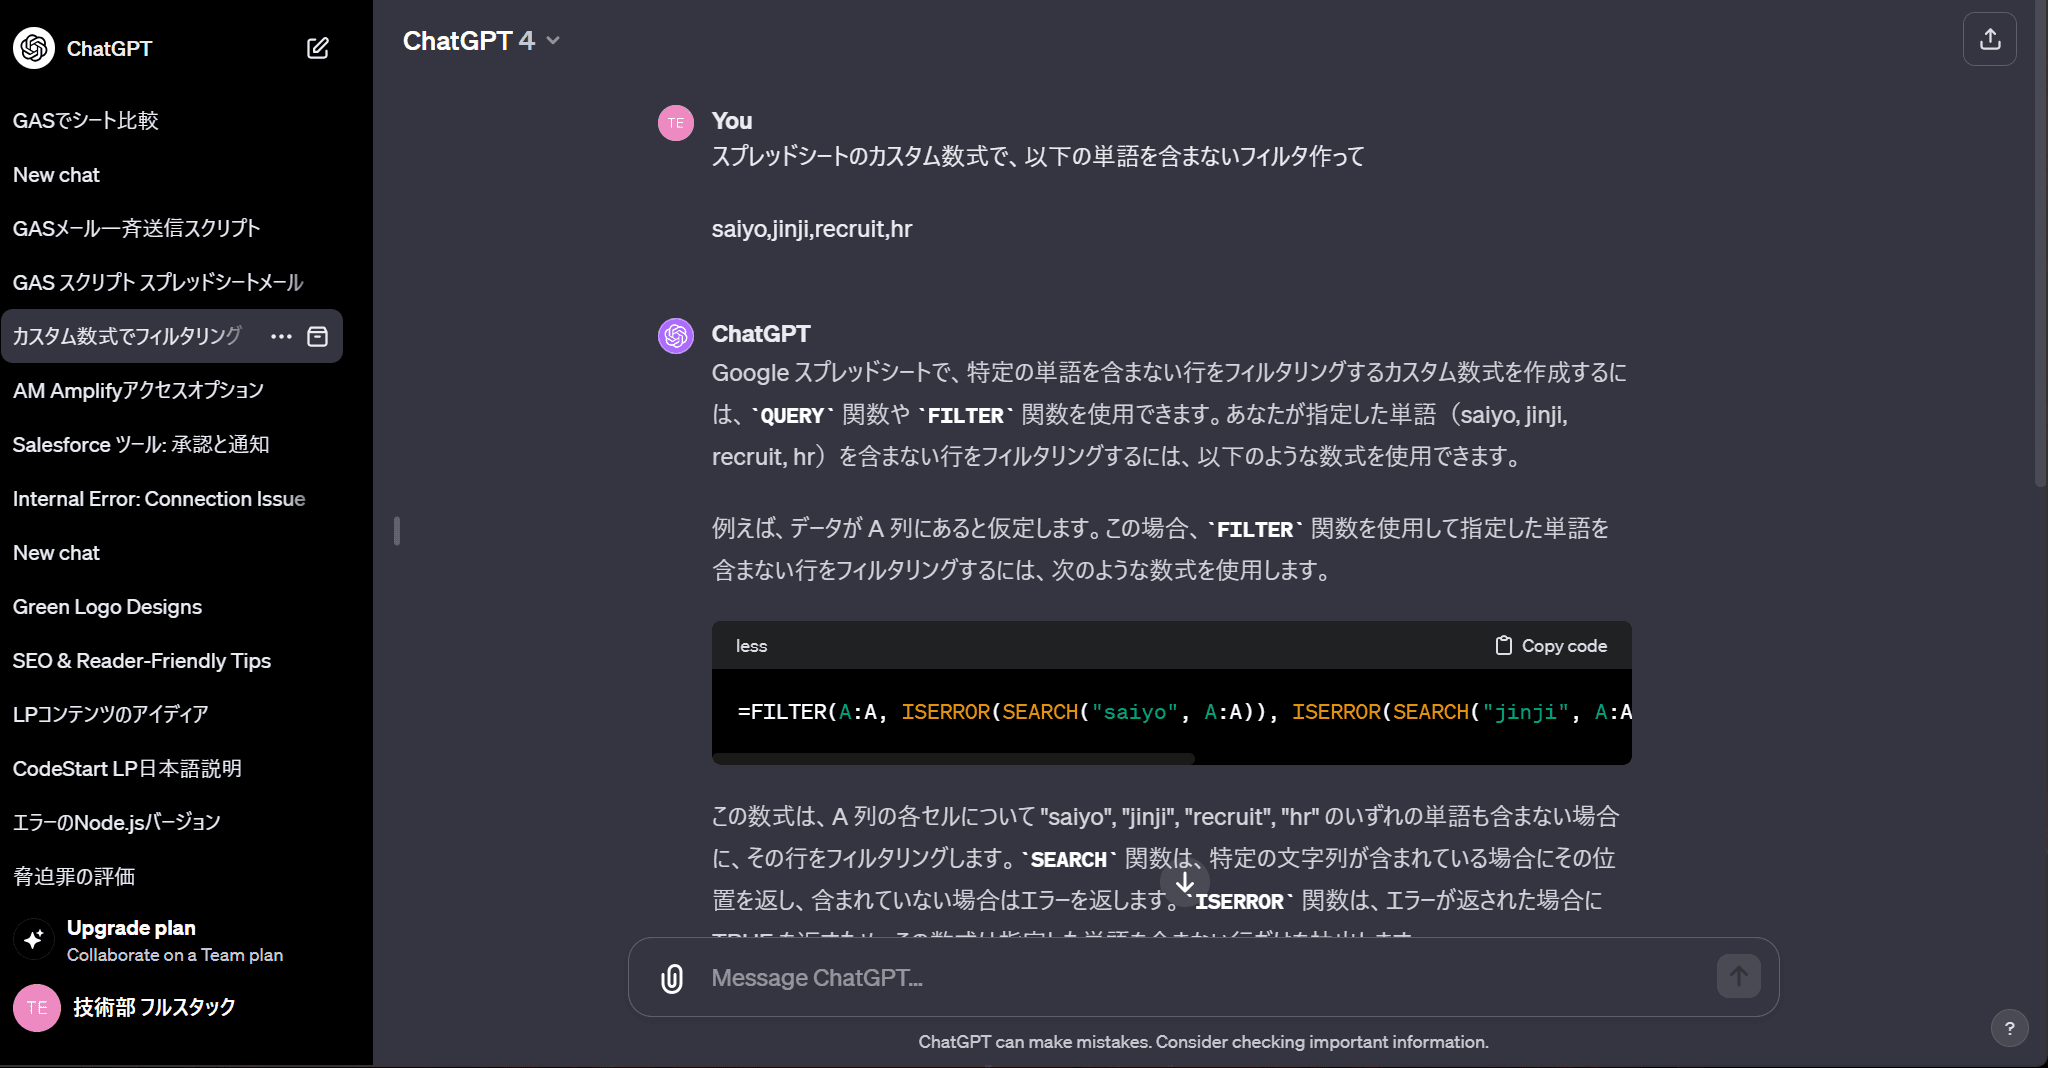Click the ChatGPT logo in sidebar
The width and height of the screenshot is (2048, 1068).
(34, 48)
